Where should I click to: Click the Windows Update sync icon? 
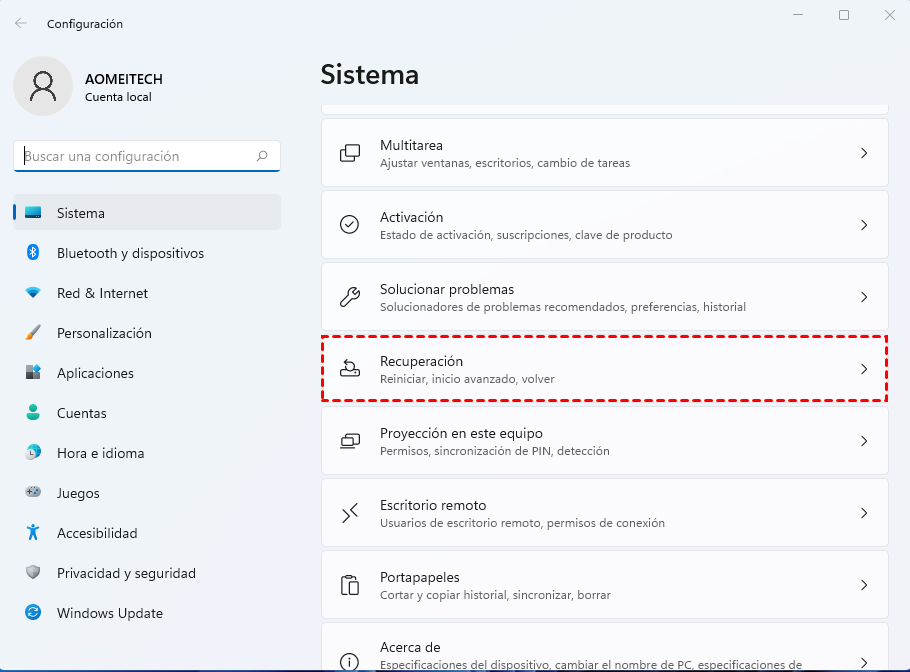coord(33,613)
